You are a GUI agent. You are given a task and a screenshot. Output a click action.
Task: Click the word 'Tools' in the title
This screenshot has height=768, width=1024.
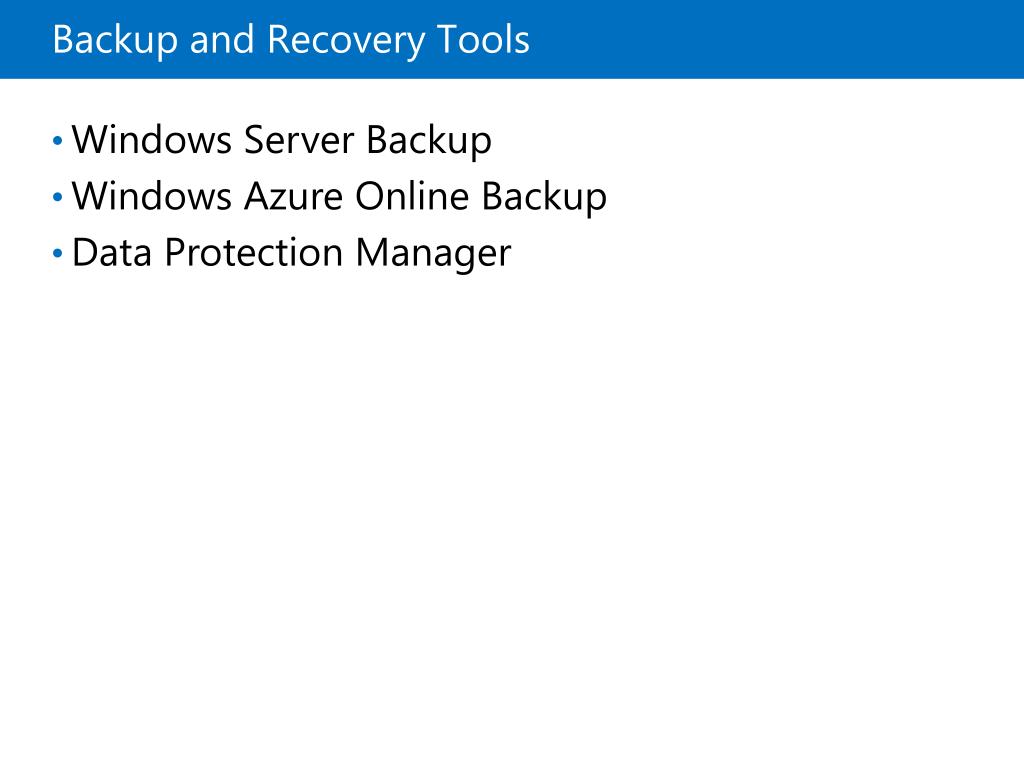click(483, 40)
